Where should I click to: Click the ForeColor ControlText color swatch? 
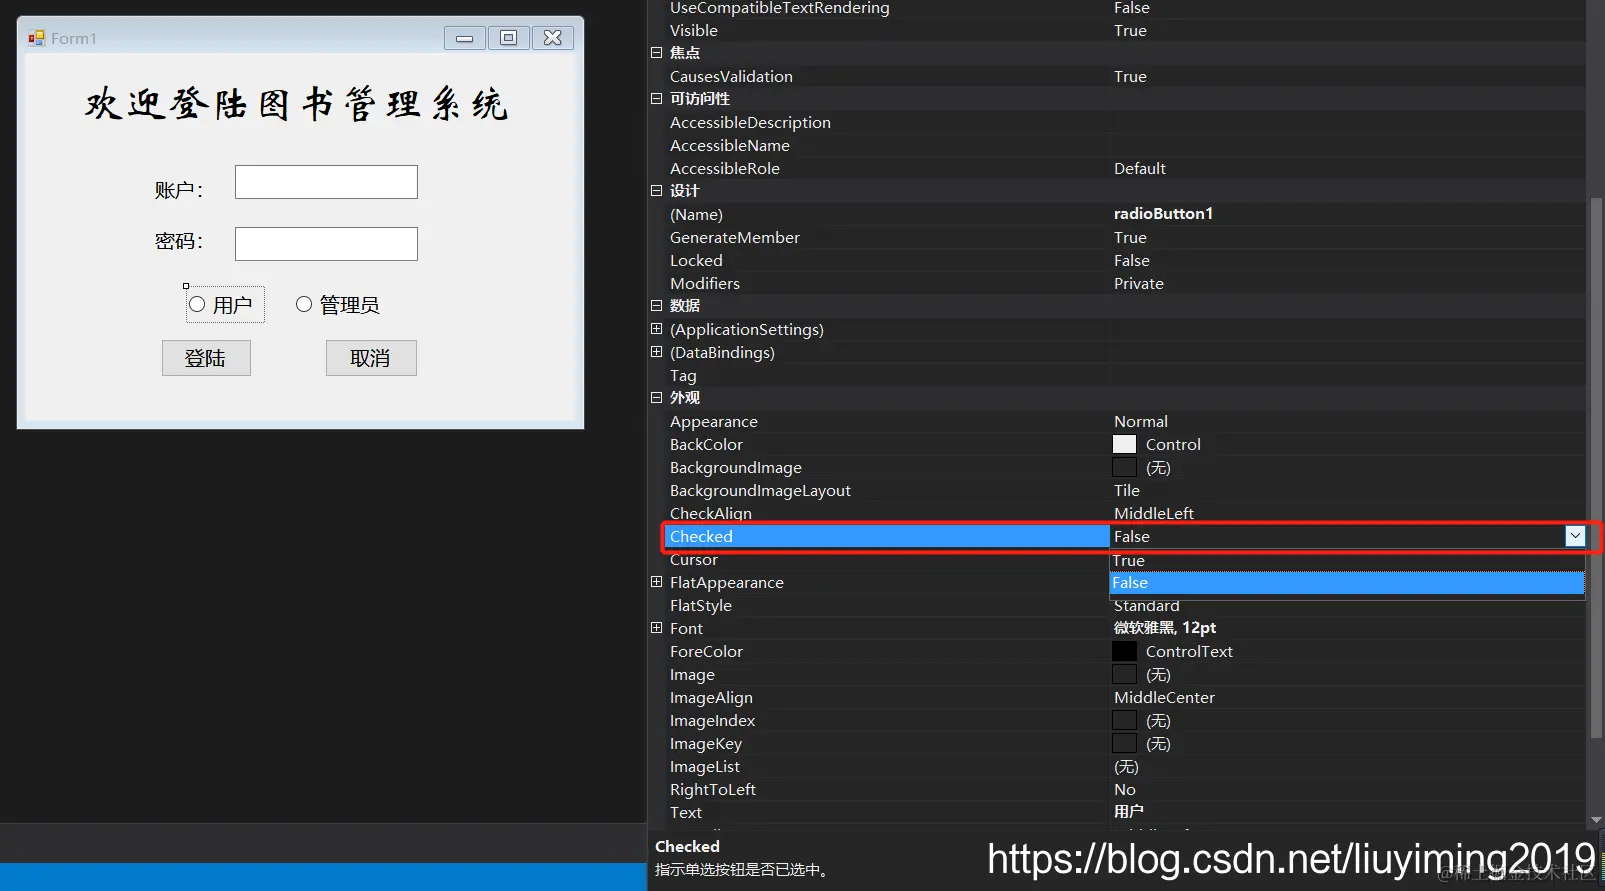coord(1124,651)
